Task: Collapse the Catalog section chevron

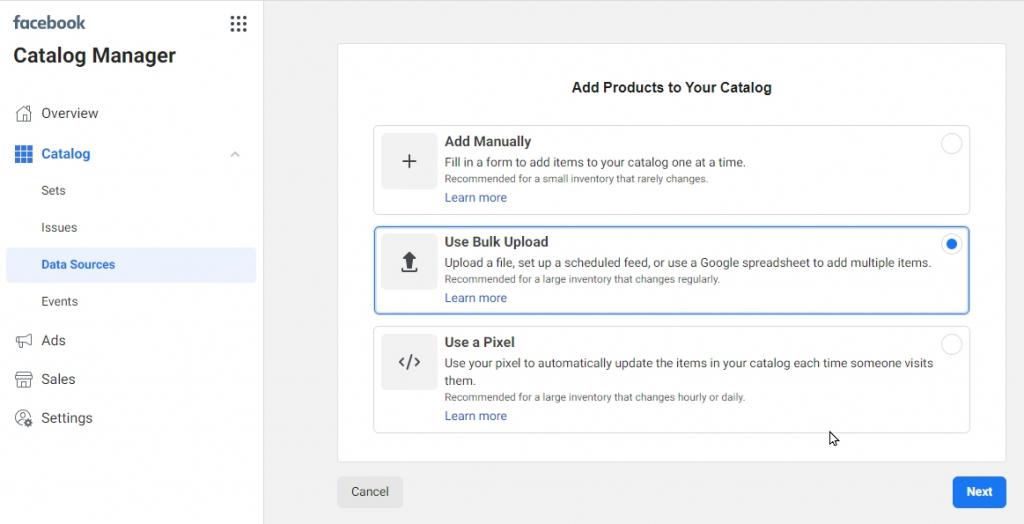Action: [x=235, y=154]
